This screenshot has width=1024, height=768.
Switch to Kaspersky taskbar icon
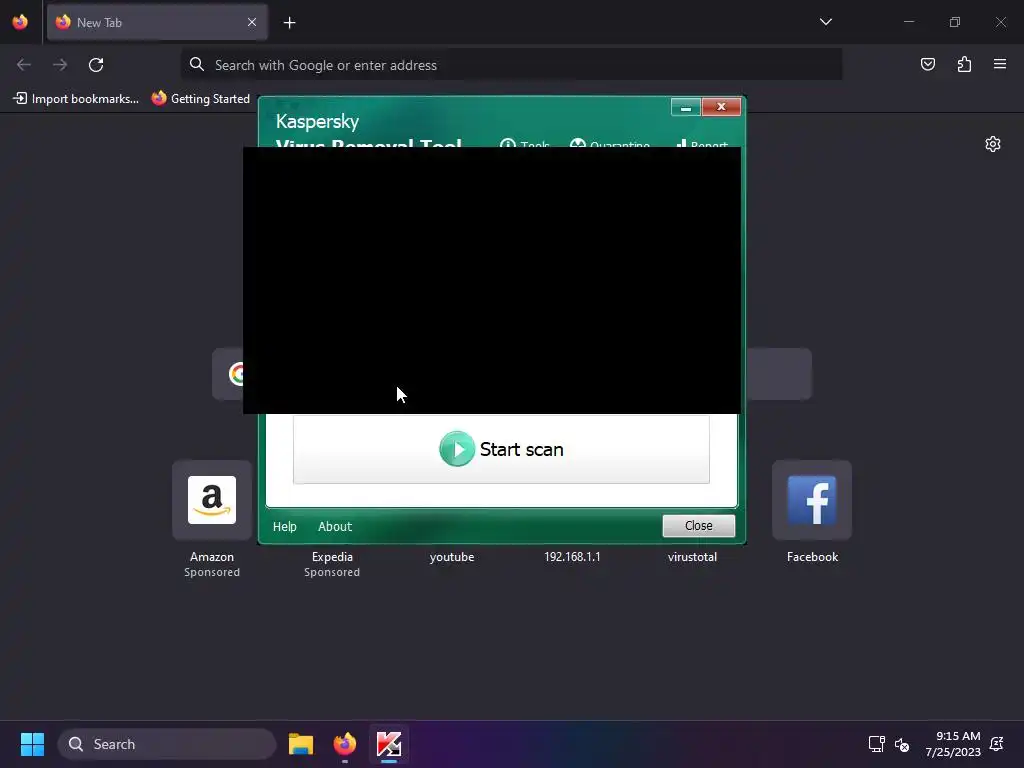tap(389, 744)
